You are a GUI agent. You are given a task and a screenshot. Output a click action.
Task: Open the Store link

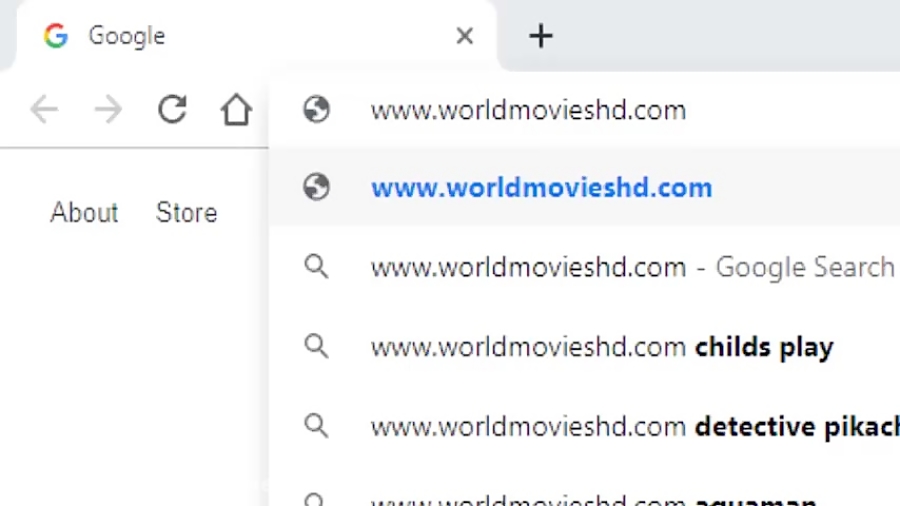tap(186, 212)
